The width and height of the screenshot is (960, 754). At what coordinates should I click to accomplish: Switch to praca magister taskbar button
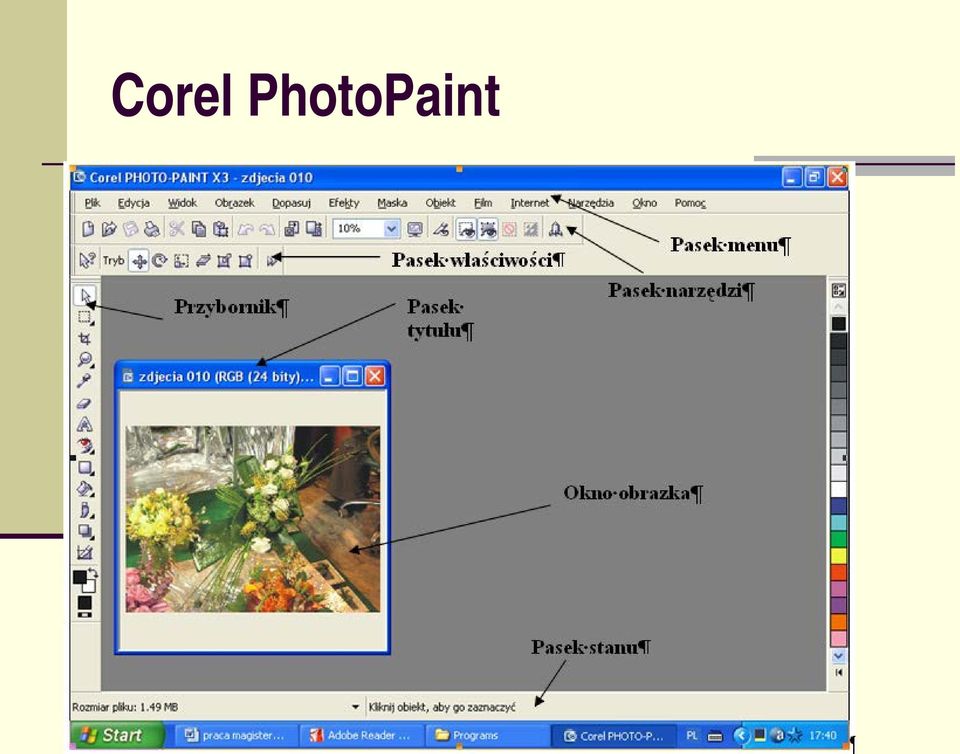click(x=236, y=735)
